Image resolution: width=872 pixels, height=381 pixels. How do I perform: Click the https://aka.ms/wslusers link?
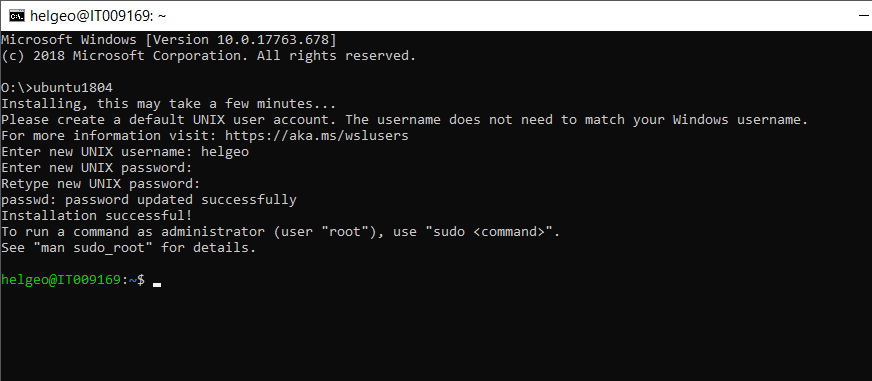316,136
